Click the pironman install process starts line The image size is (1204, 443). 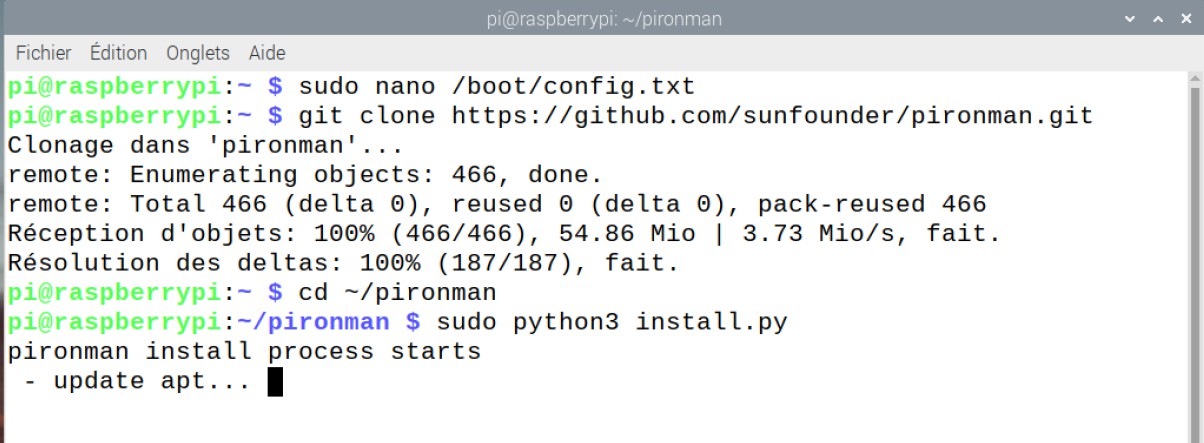click(244, 352)
